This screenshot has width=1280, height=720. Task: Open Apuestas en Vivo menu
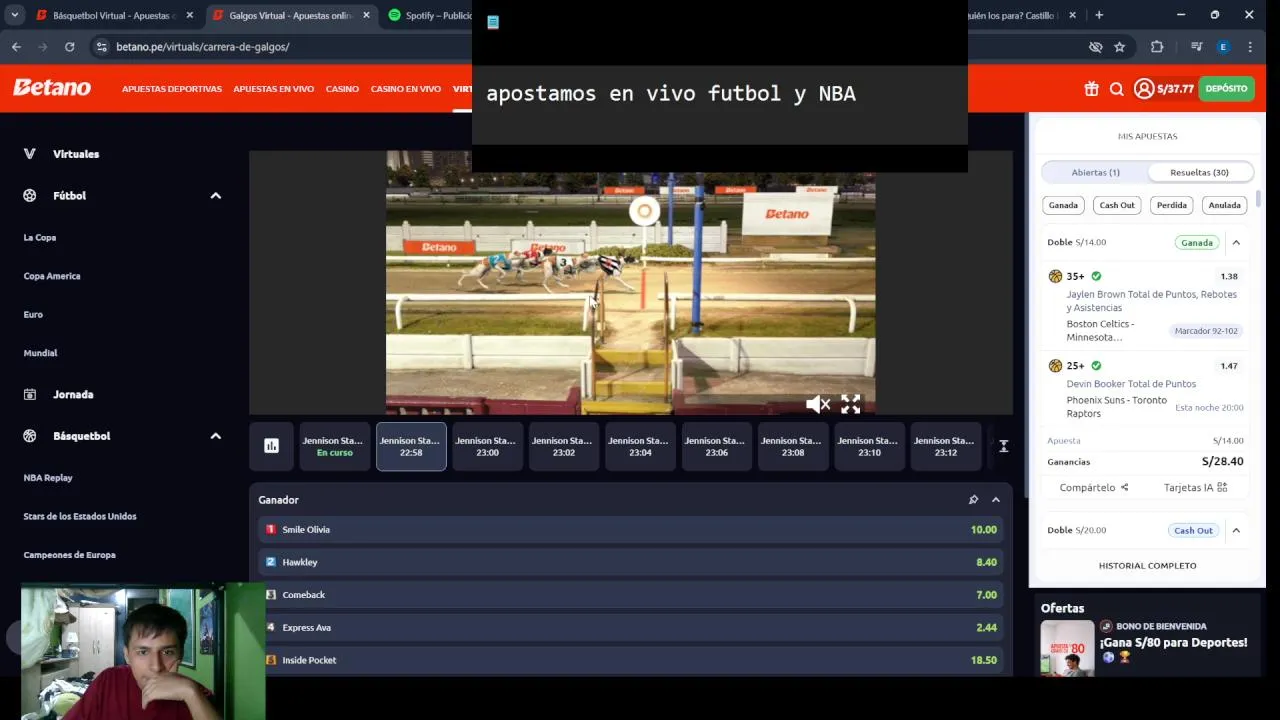[273, 89]
